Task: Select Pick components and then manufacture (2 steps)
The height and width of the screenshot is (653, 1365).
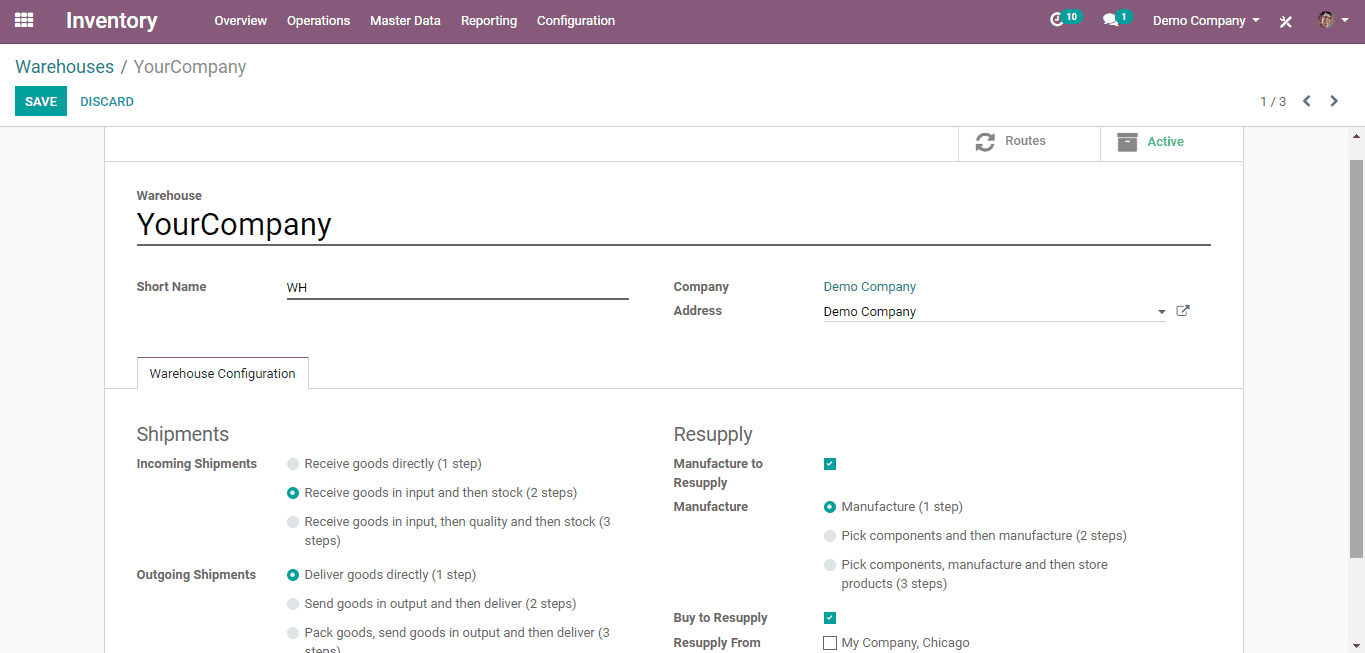Action: (x=830, y=536)
